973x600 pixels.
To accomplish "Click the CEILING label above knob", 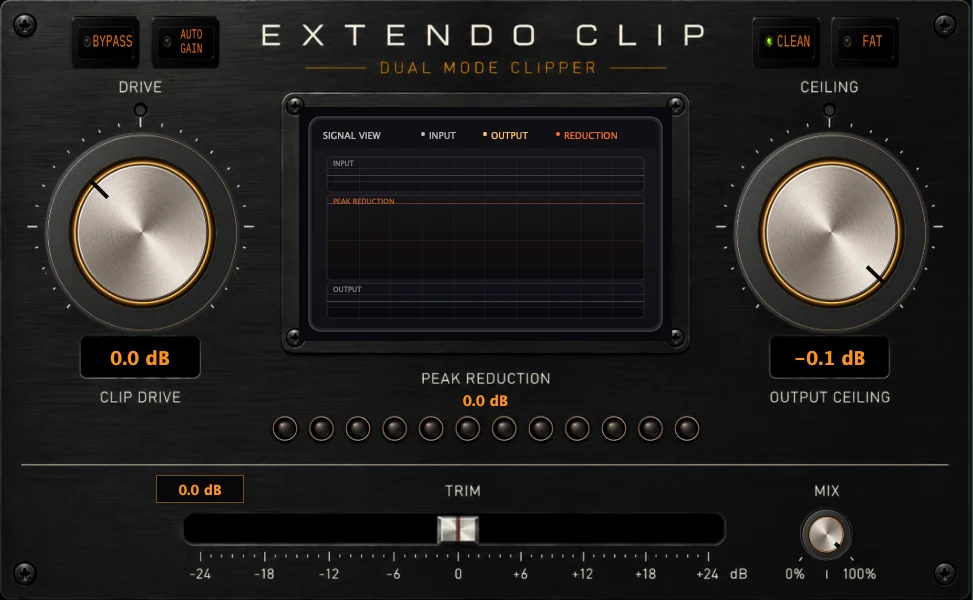I will tap(829, 87).
